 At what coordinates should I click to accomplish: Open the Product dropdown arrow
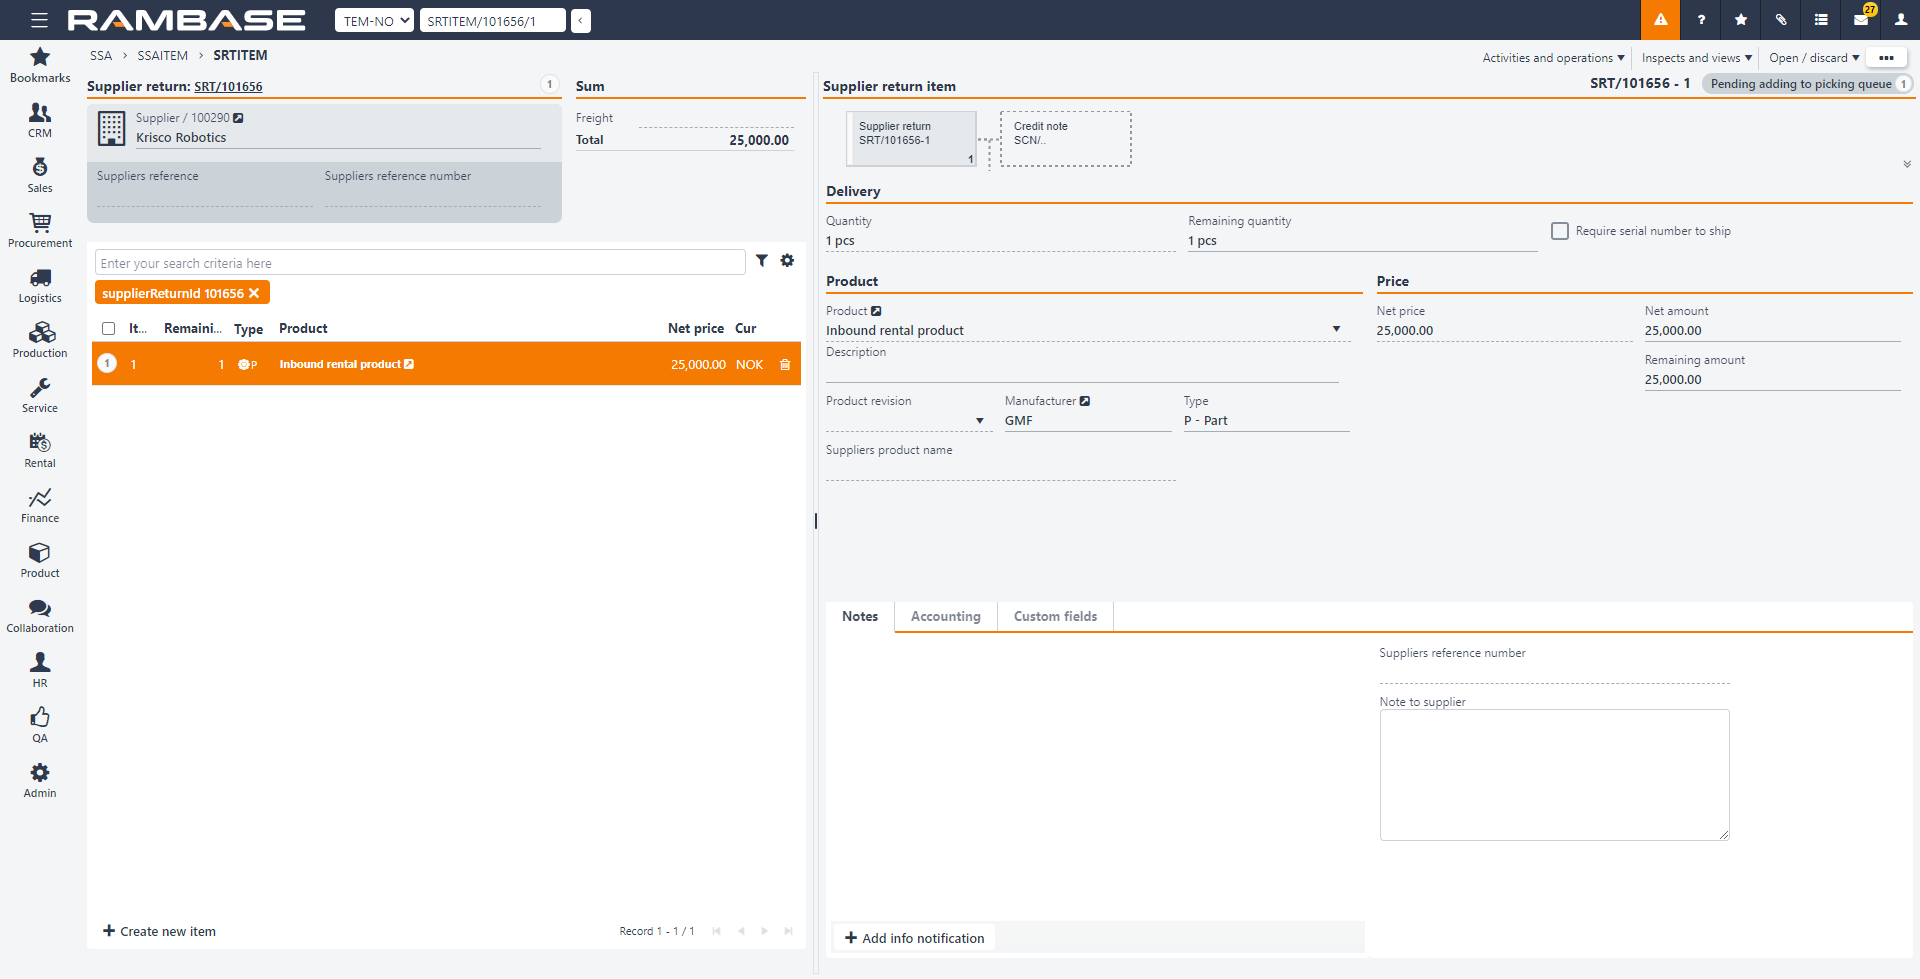point(1336,330)
